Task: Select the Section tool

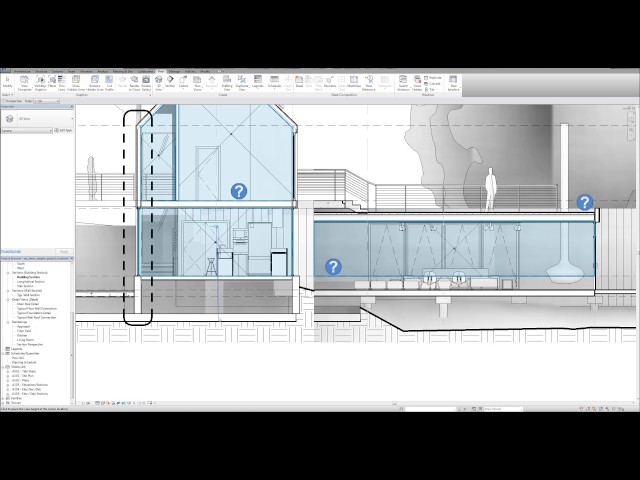Action: [170, 82]
